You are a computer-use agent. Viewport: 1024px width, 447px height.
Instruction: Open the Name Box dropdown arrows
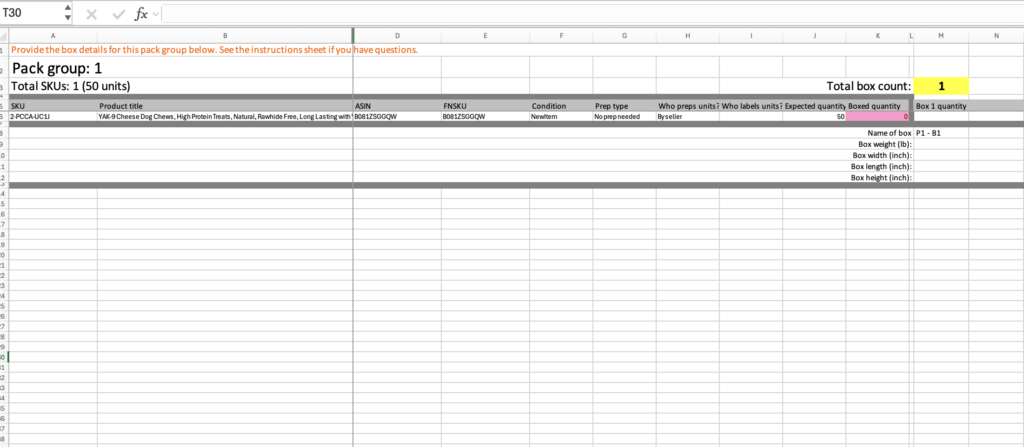click(67, 14)
